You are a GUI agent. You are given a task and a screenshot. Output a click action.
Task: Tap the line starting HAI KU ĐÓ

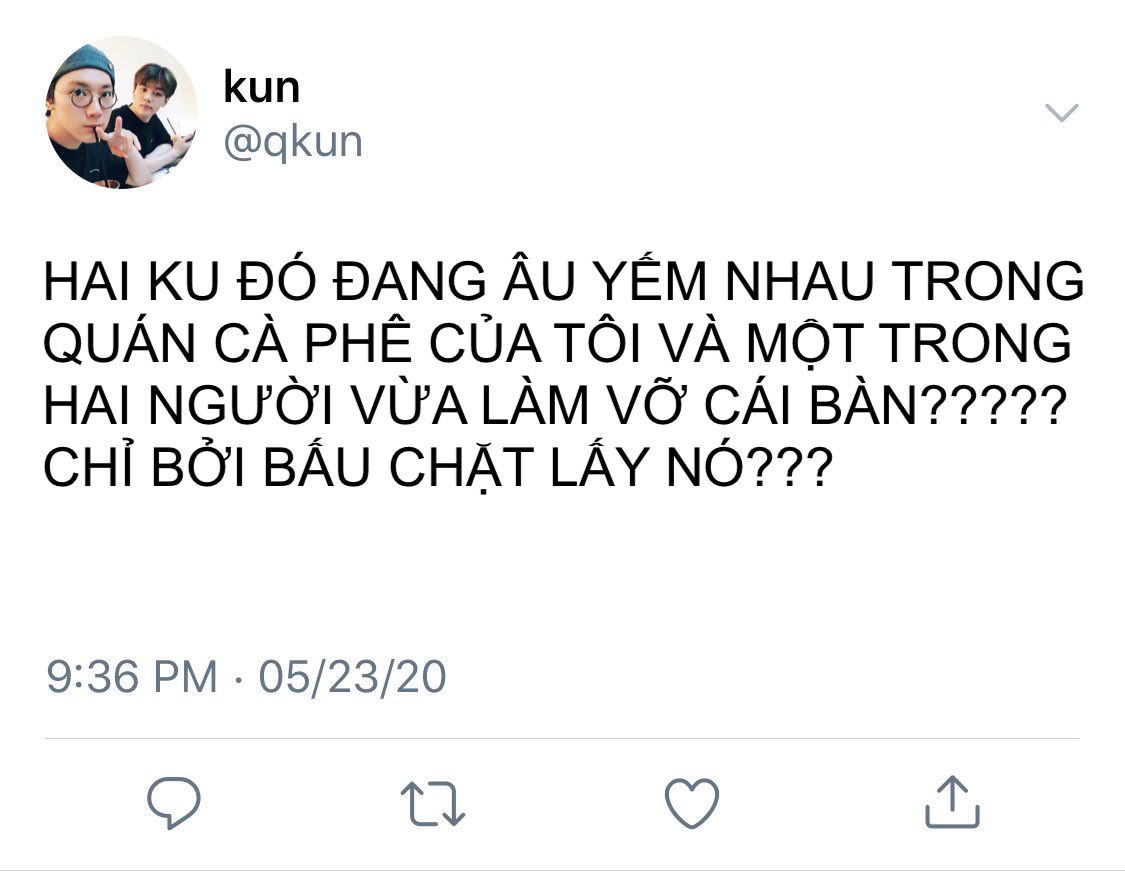pyautogui.click(x=563, y=280)
